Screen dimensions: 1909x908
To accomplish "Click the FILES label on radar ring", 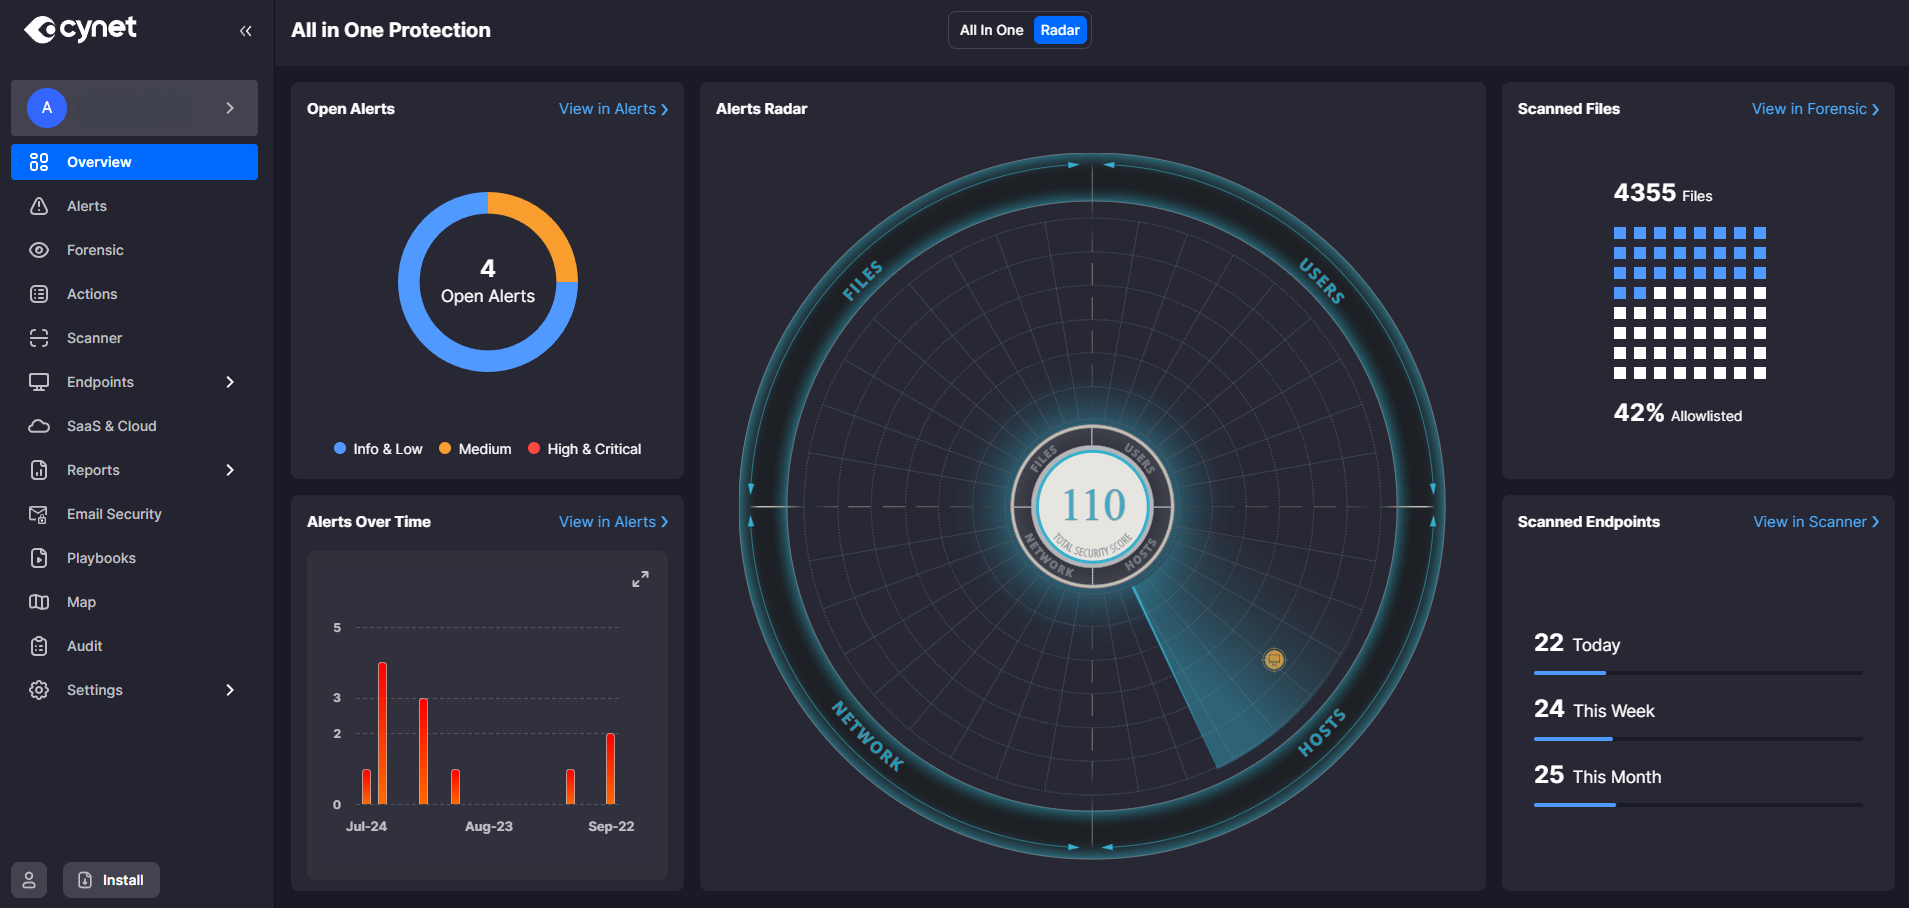I will point(862,281).
